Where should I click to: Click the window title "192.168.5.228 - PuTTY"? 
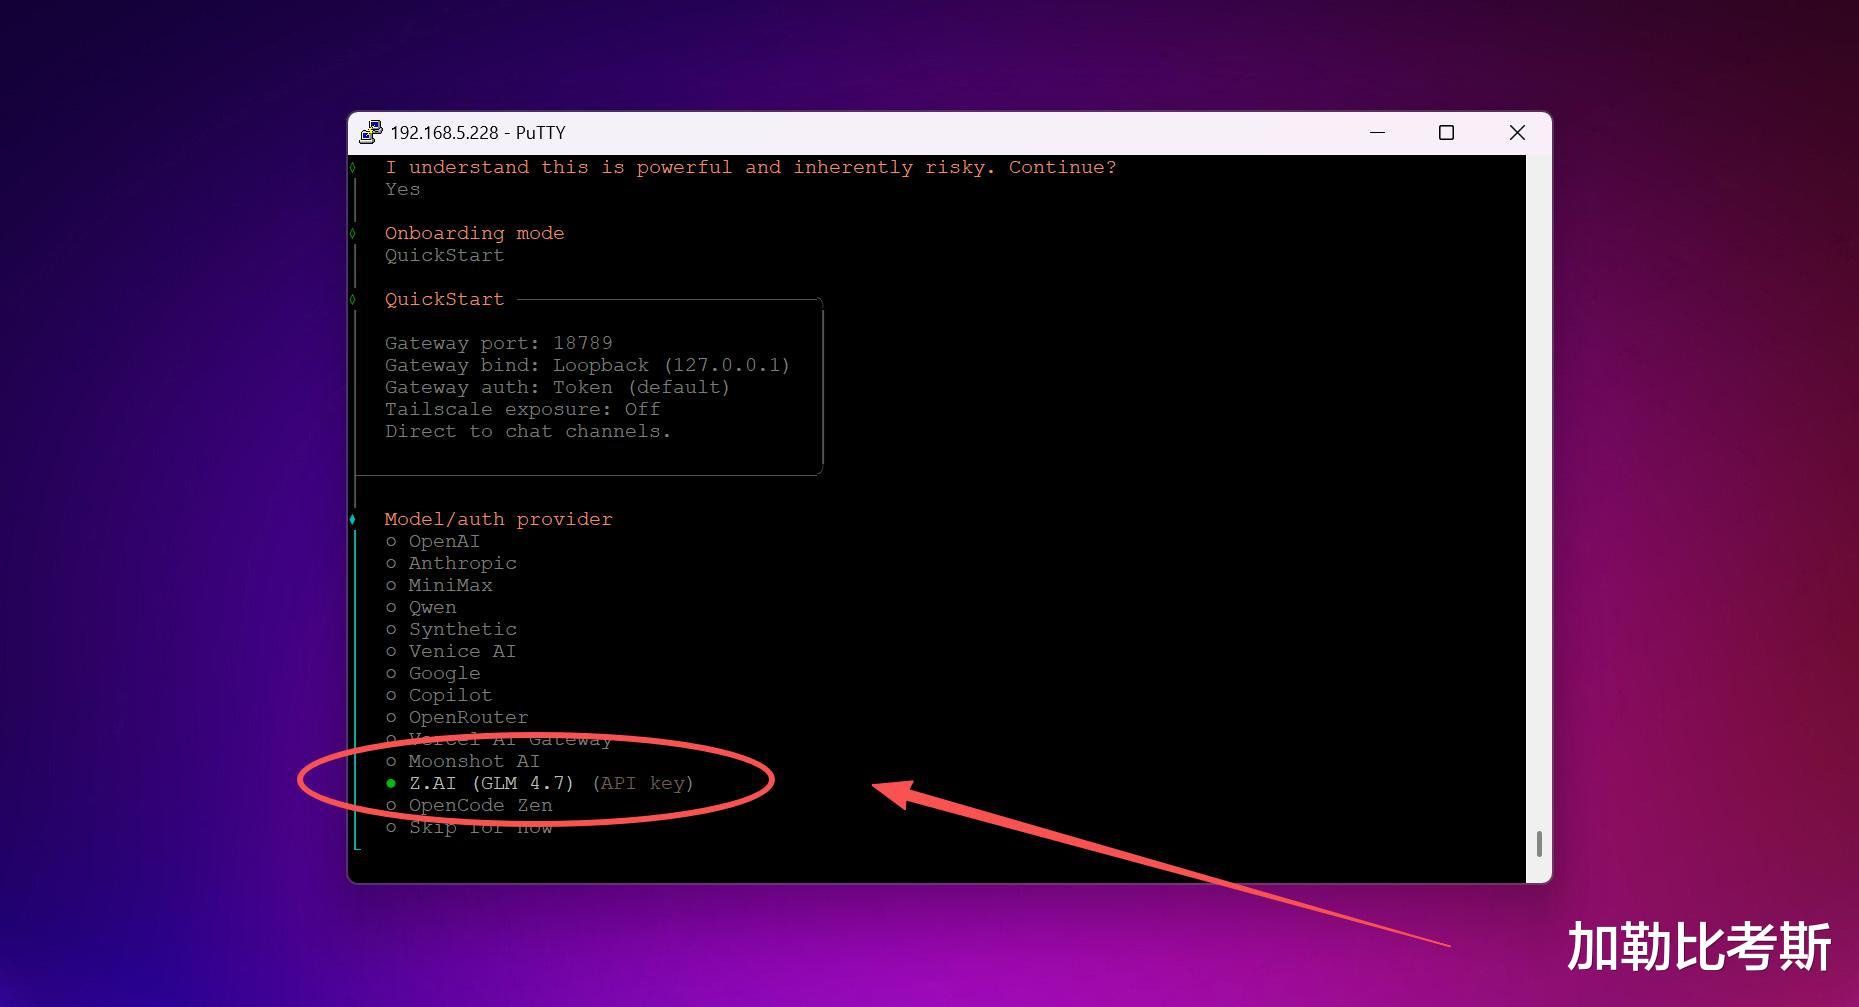pos(478,133)
